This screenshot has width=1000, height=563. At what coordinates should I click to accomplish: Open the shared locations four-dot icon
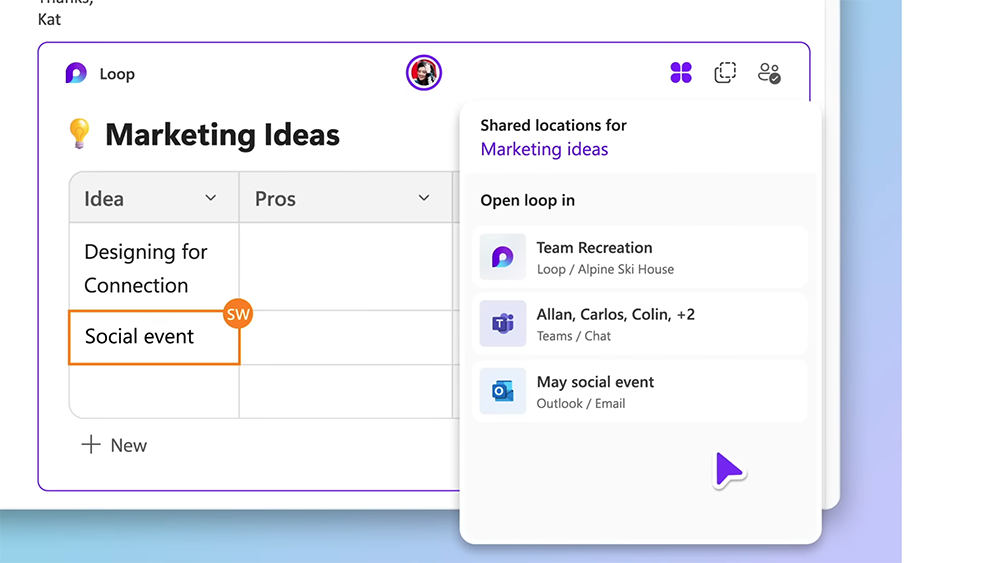[x=681, y=73]
